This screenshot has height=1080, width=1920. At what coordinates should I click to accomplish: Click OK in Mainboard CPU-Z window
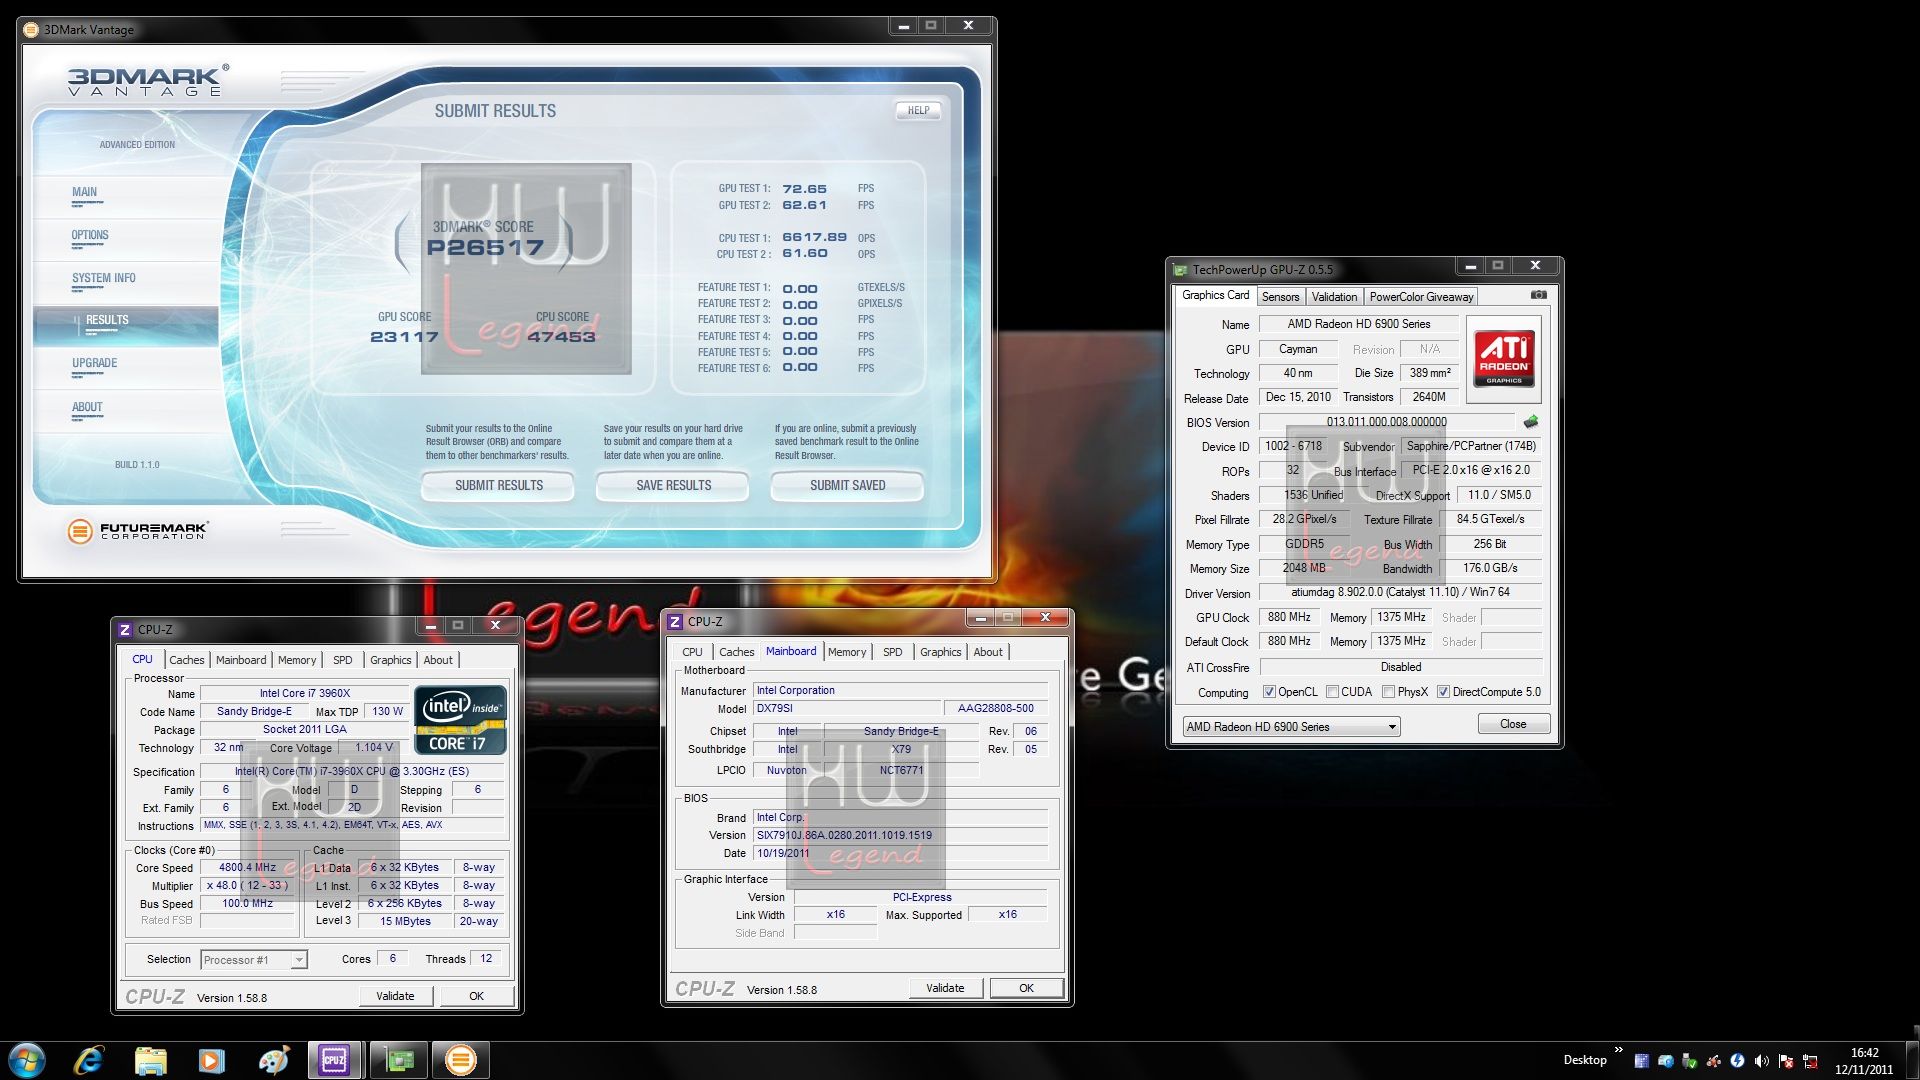[x=1026, y=988]
